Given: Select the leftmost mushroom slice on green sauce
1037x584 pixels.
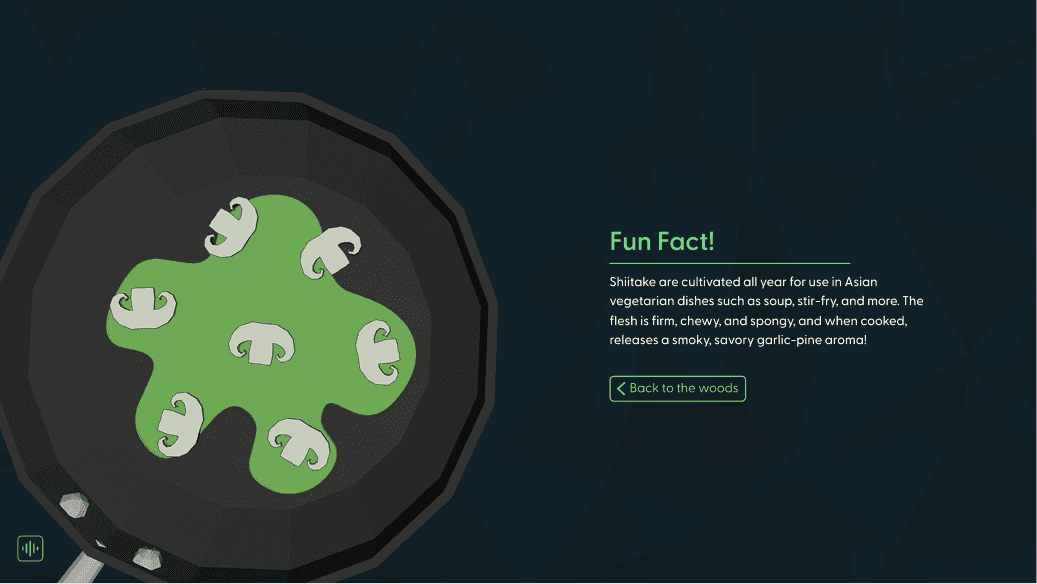Looking at the screenshot, I should pos(144,308).
